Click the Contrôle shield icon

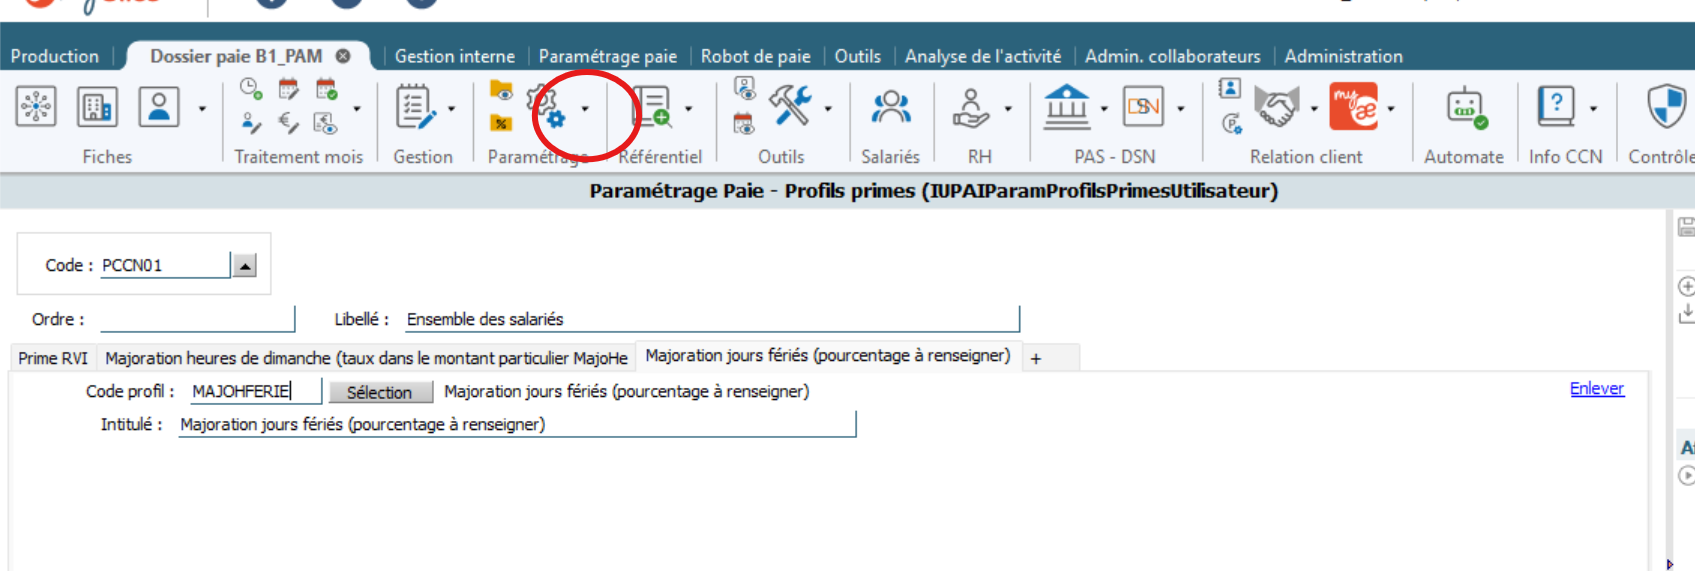coord(1666,107)
